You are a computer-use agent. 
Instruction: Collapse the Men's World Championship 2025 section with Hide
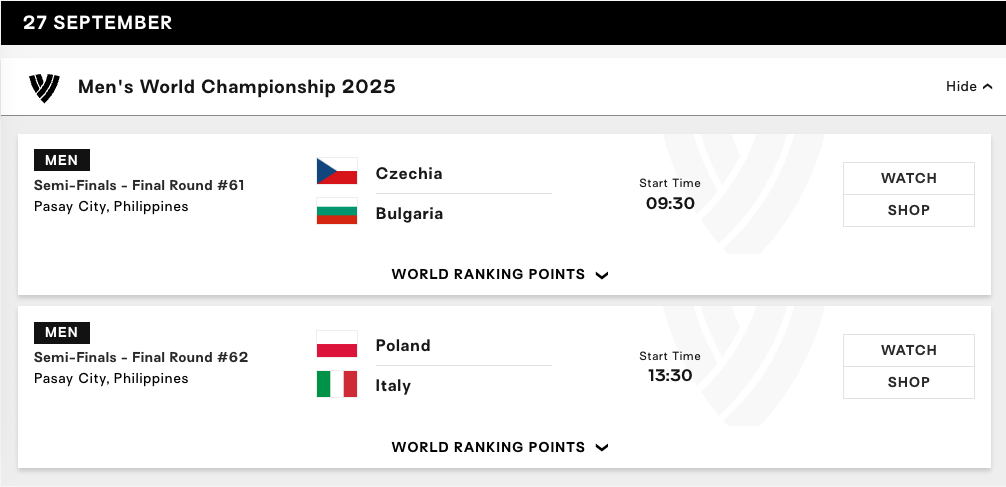pos(968,87)
